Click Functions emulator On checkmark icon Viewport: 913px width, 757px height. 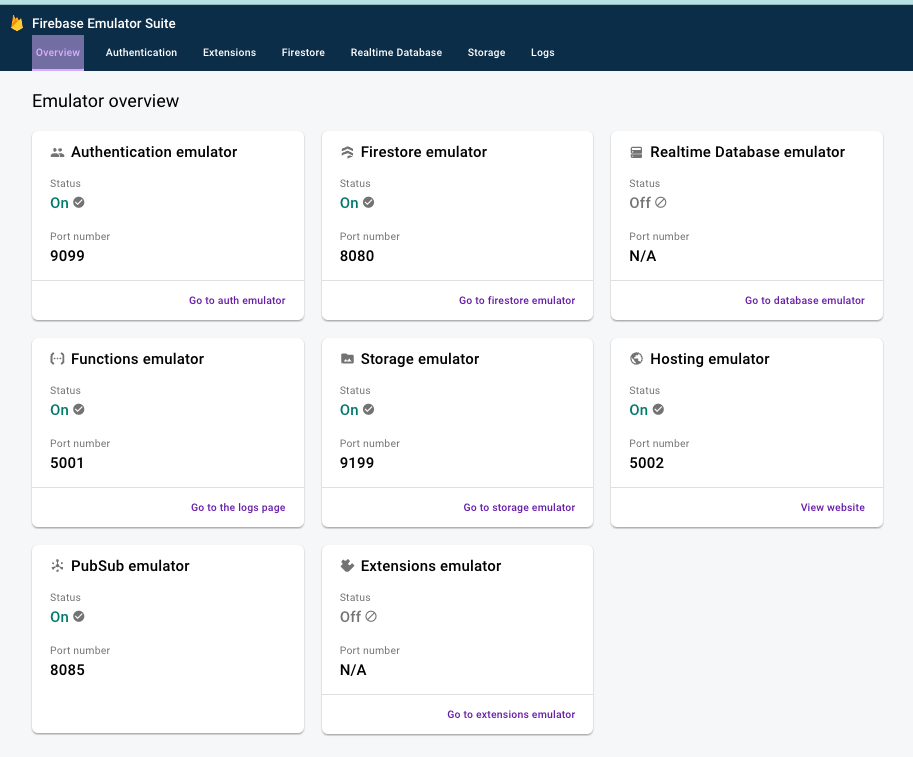79,409
